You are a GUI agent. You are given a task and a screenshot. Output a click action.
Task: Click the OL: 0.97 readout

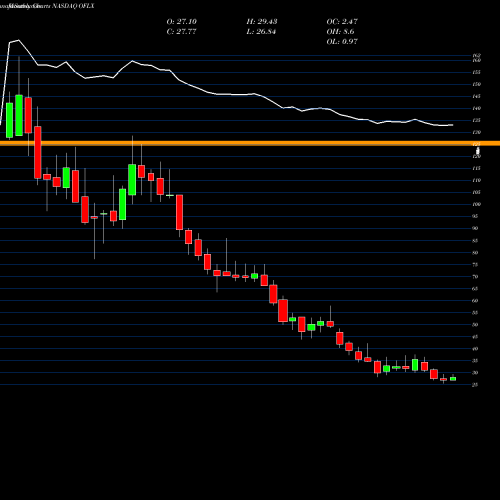(342, 42)
